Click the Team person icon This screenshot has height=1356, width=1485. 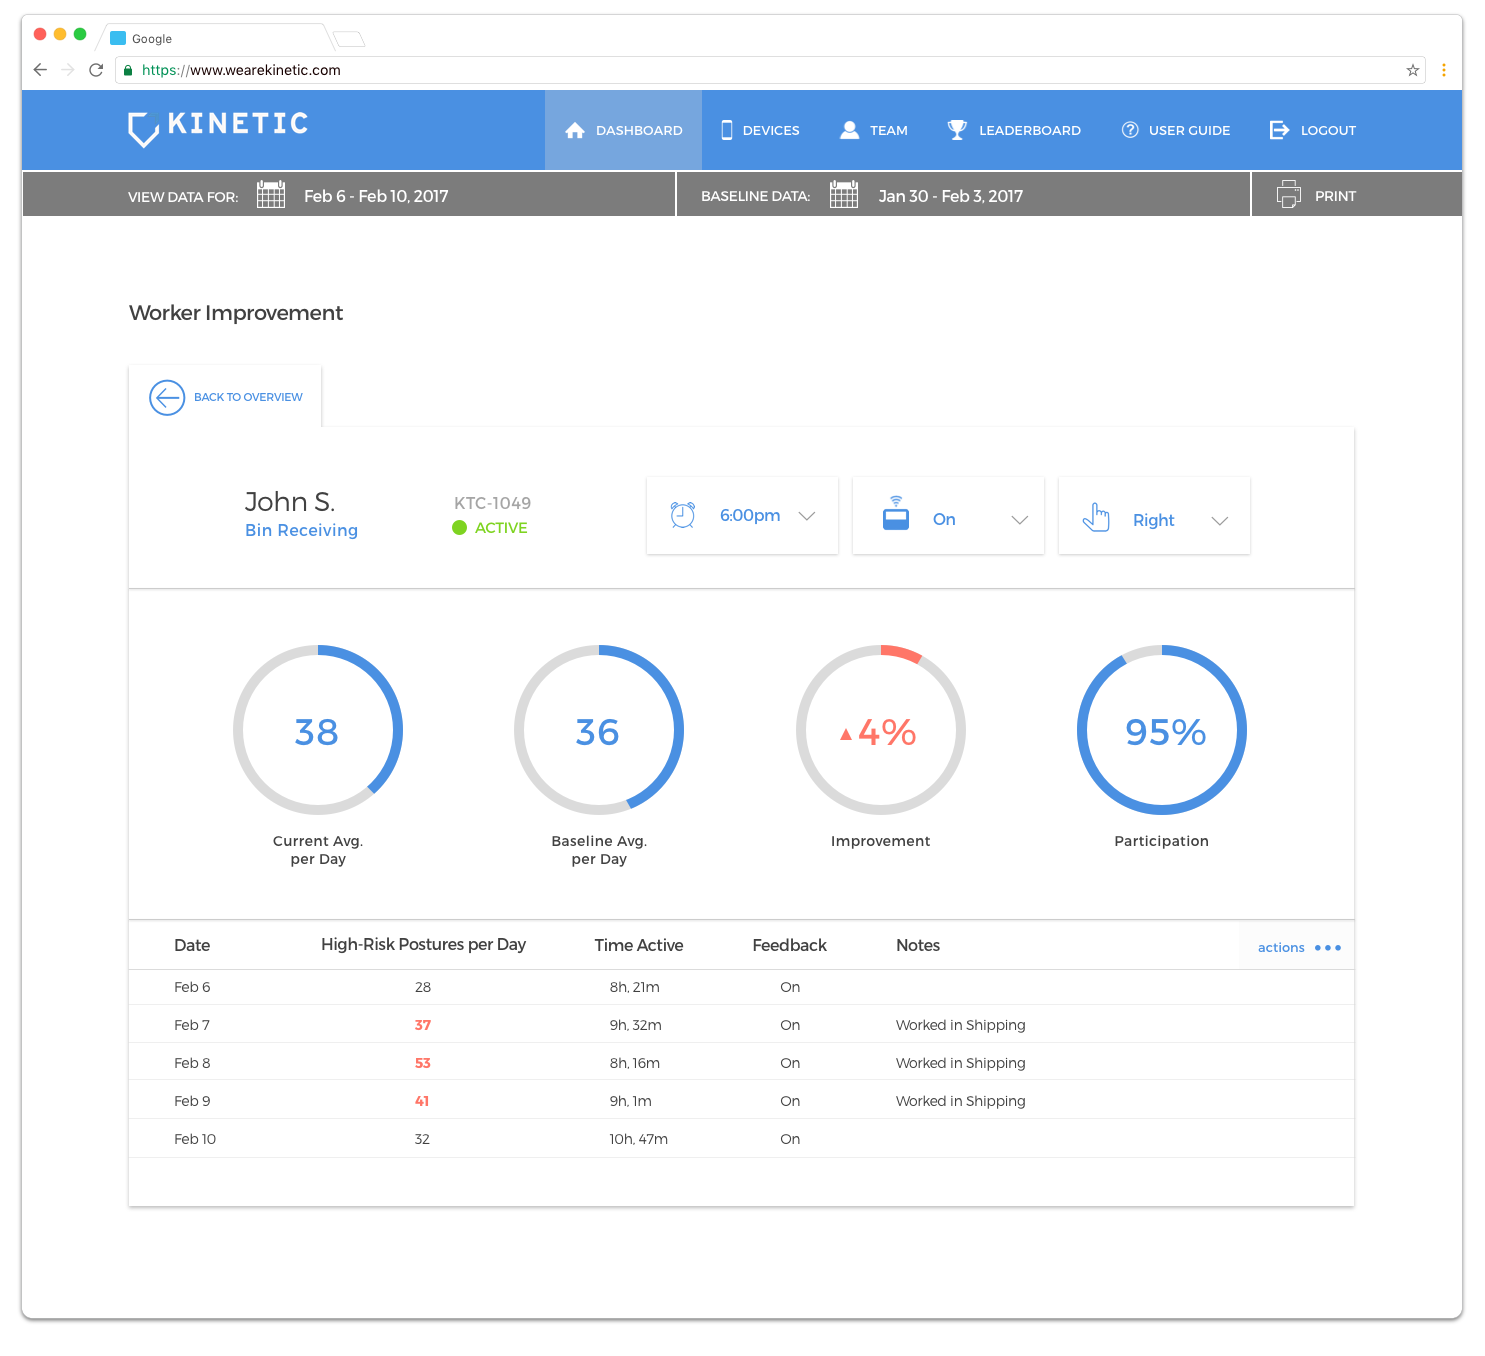pos(850,130)
